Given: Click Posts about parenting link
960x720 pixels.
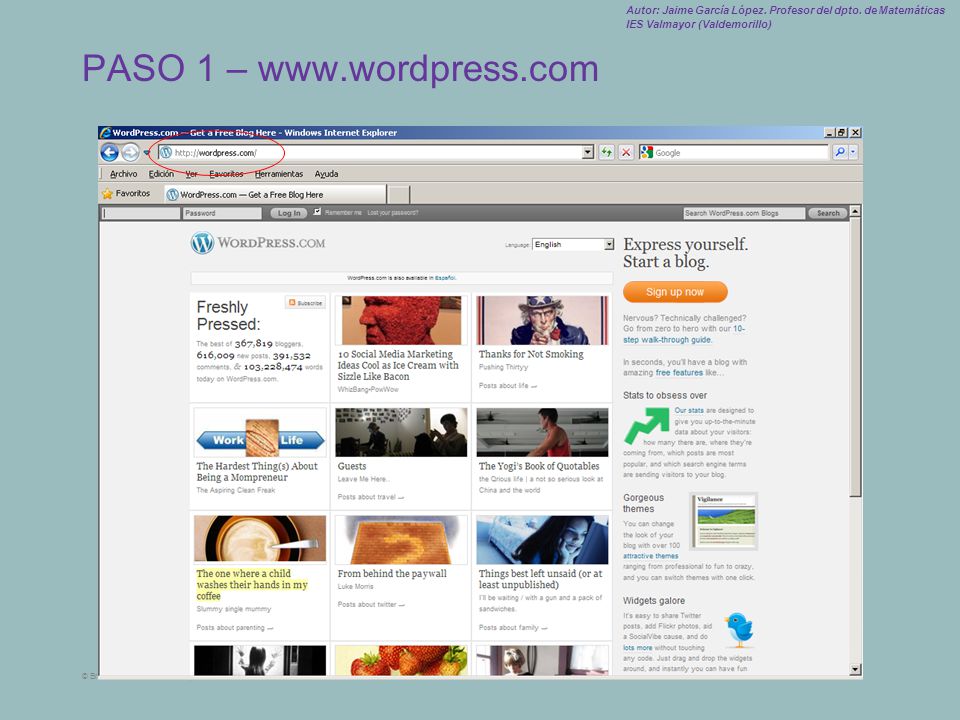Looking at the screenshot, I should pos(234,628).
